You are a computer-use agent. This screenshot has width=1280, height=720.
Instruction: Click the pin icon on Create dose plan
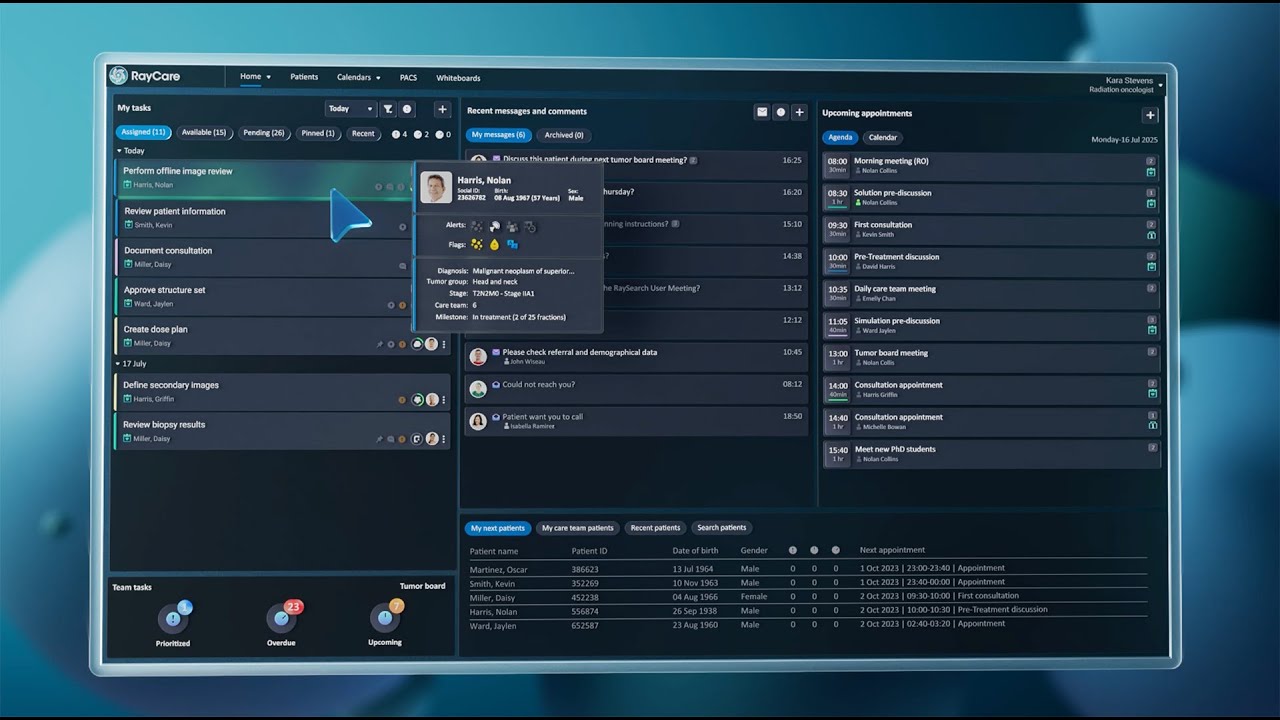point(379,344)
